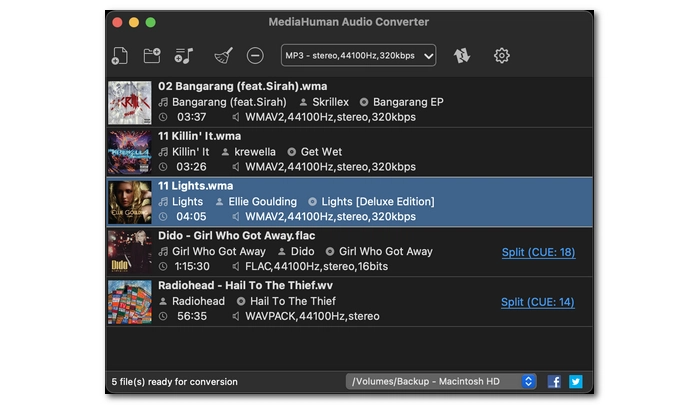Start conversion with the convert arrows icon
The height and width of the screenshot is (405, 700).
[462, 56]
